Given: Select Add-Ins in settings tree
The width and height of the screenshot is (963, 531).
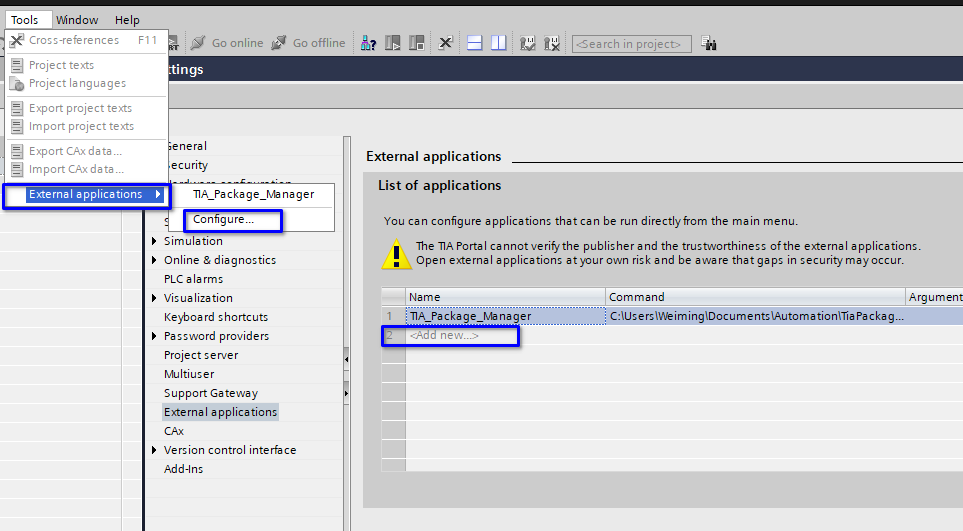Looking at the screenshot, I should point(183,469).
